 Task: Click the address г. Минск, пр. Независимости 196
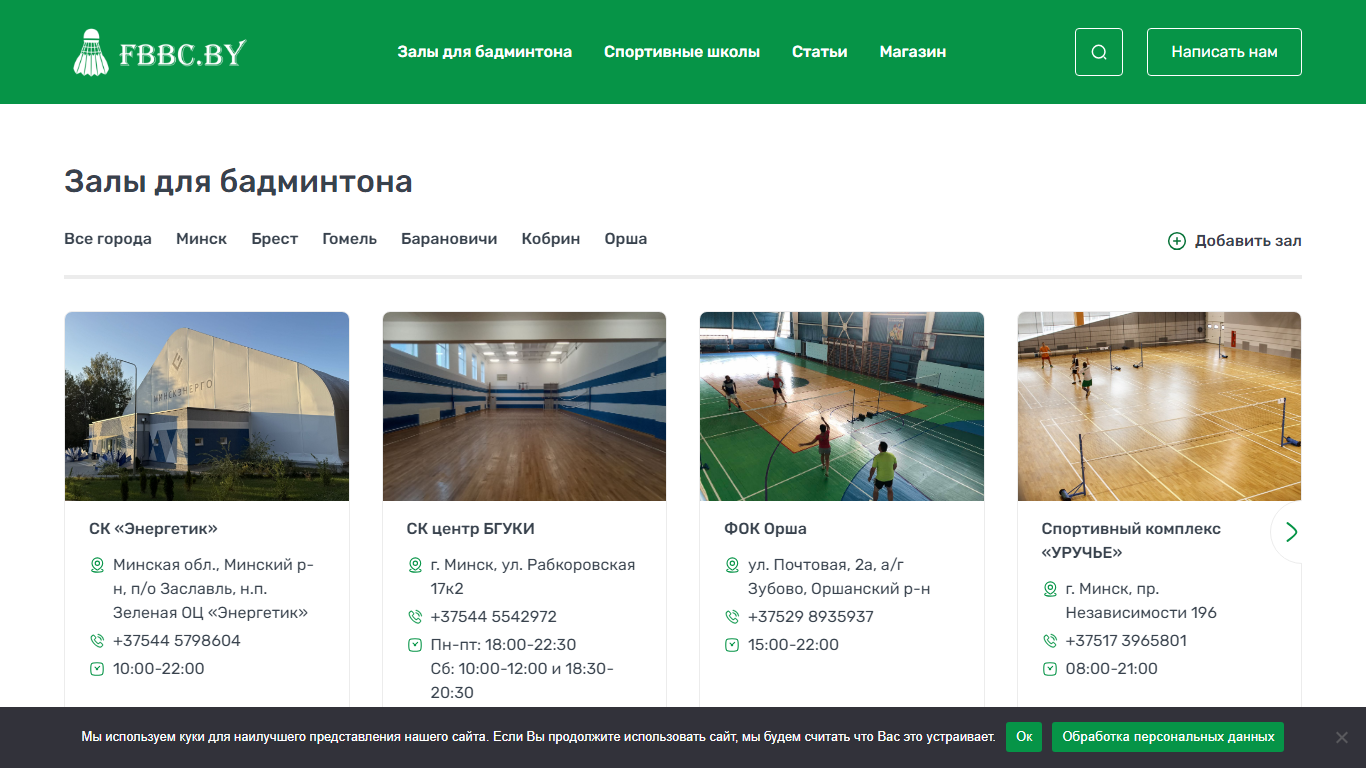click(1141, 601)
